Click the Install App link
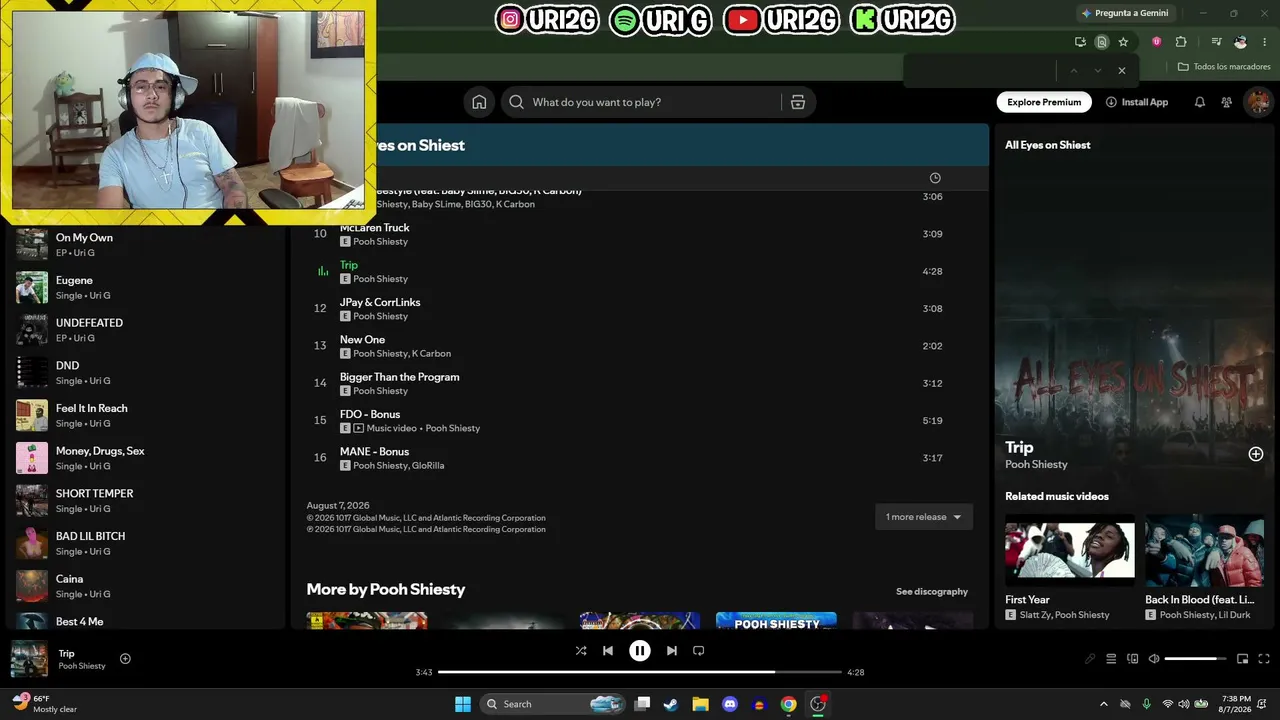The width and height of the screenshot is (1280, 720). [1137, 102]
